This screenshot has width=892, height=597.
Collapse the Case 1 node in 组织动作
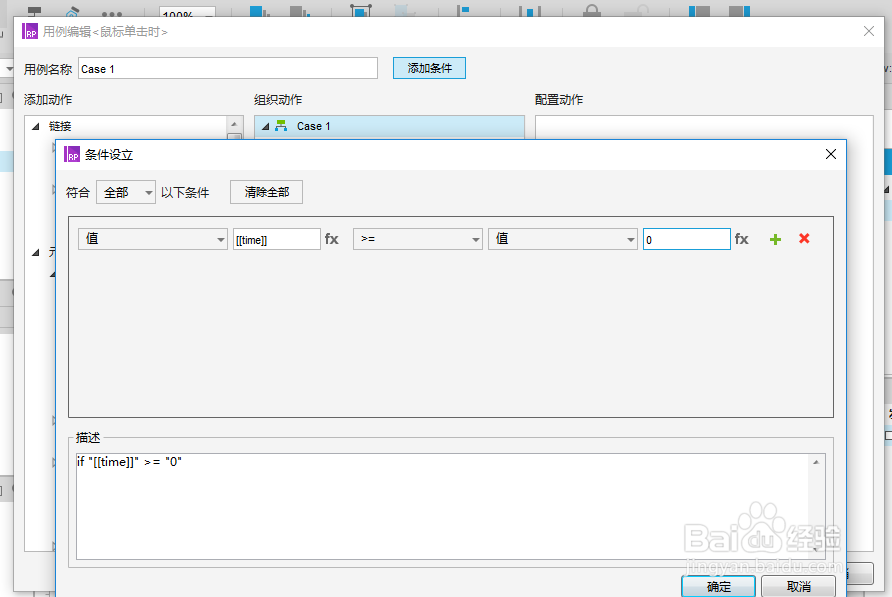[264, 126]
